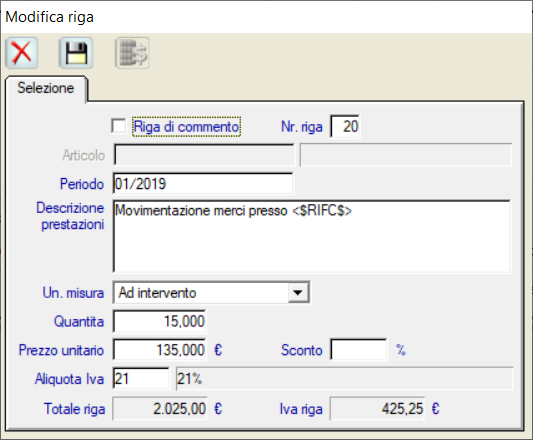533x440 pixels.
Task: Click the disabled Articolo code field
Action: point(204,155)
